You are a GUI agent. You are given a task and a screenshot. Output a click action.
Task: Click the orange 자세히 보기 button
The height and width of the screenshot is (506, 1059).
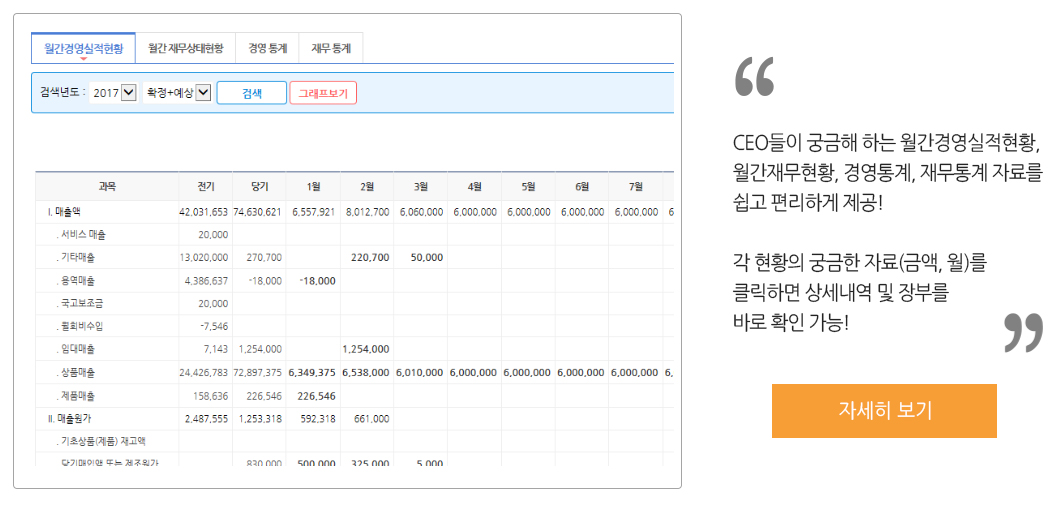(x=884, y=411)
